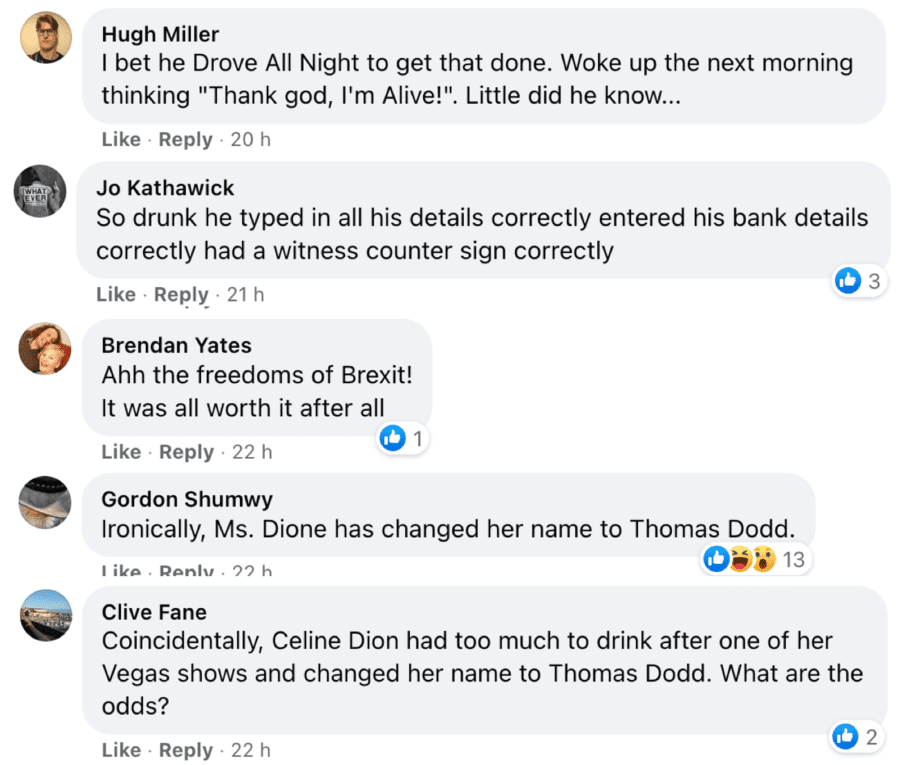Click the thumbs-up reaction icon on Brendan Yates' comment
Viewport: 900px width, 765px height.
[x=392, y=438]
